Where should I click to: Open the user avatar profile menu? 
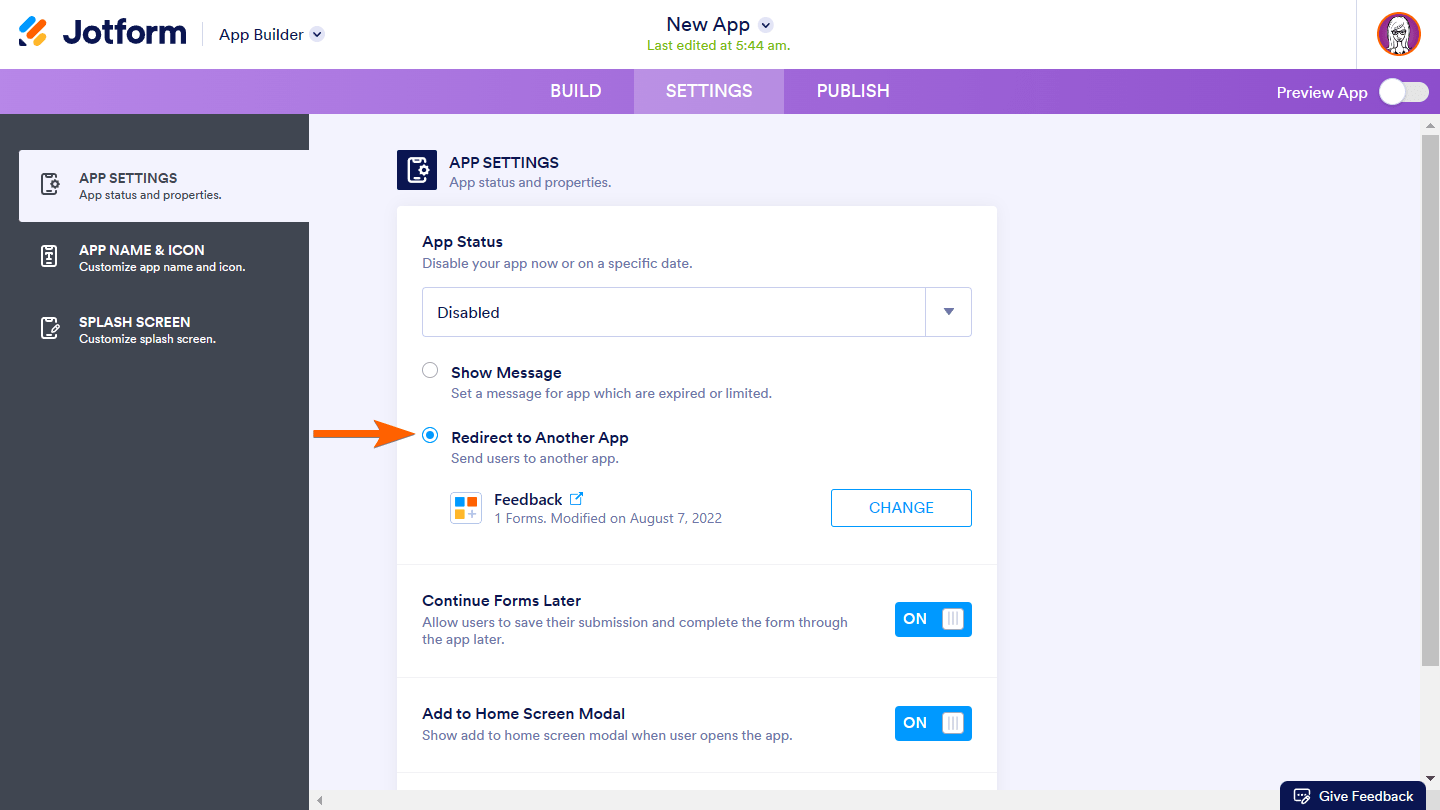click(1398, 34)
